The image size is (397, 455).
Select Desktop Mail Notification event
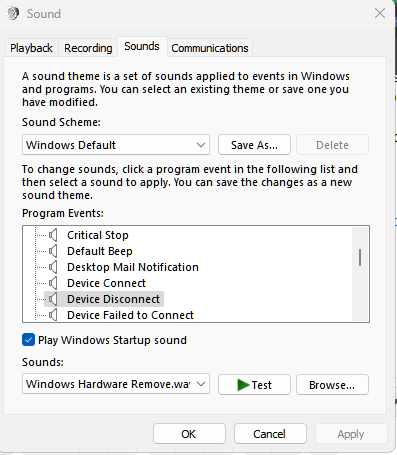click(133, 267)
